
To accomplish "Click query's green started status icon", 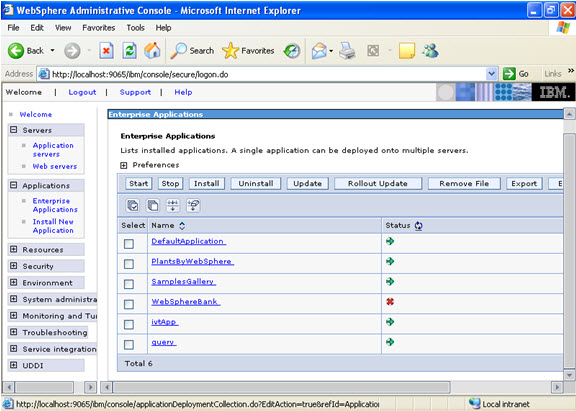I will point(390,342).
